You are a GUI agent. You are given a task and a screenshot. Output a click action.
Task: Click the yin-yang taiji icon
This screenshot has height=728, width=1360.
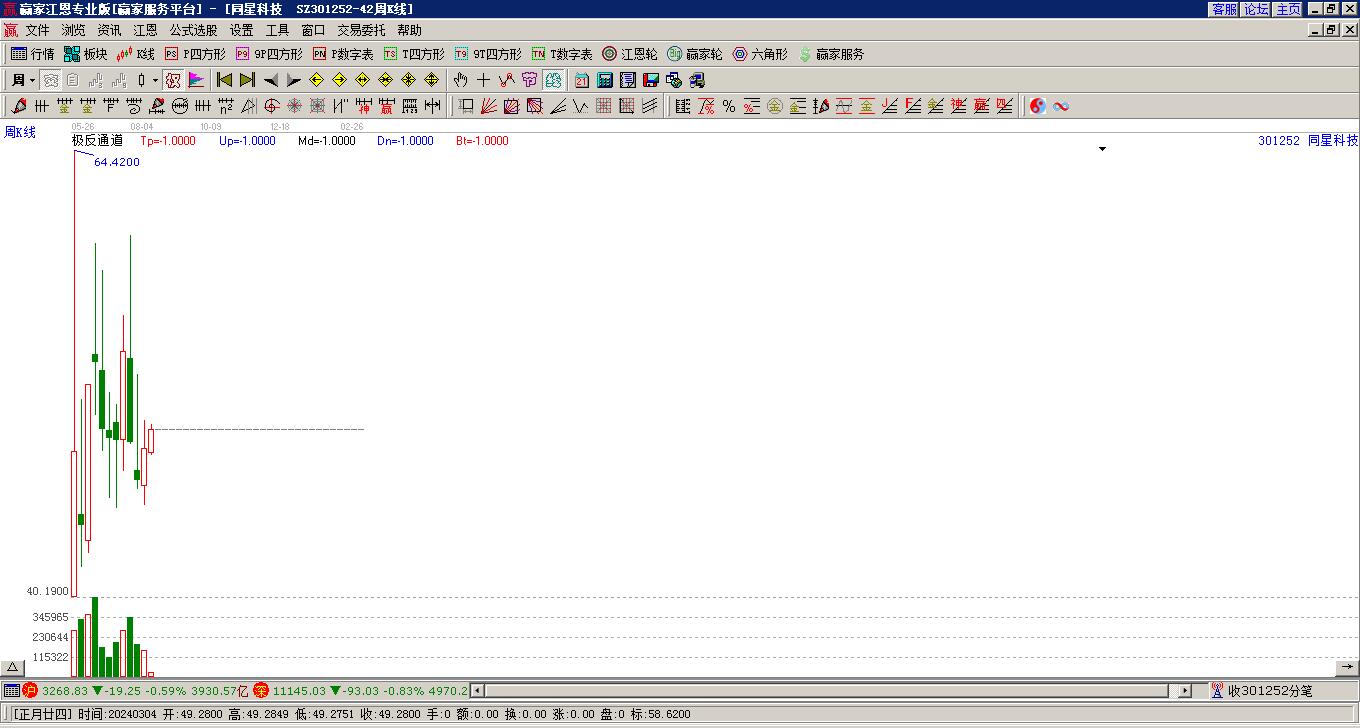[x=1038, y=106]
